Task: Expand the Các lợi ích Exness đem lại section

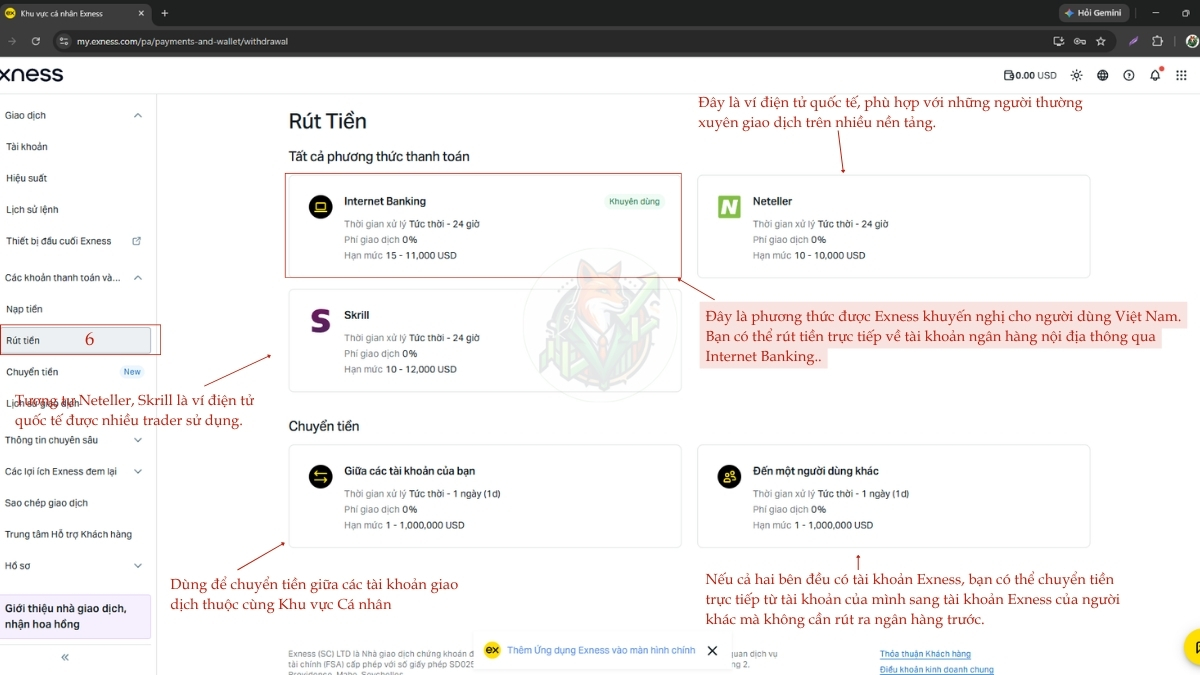Action: 138,471
